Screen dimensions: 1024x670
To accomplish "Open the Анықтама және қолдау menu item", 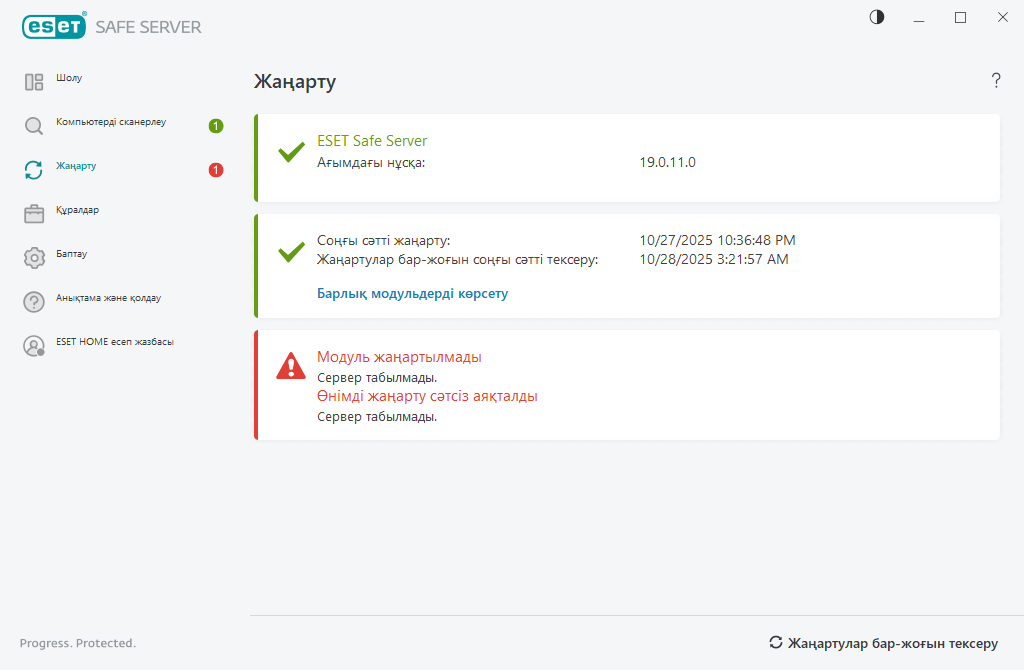I will click(x=108, y=298).
